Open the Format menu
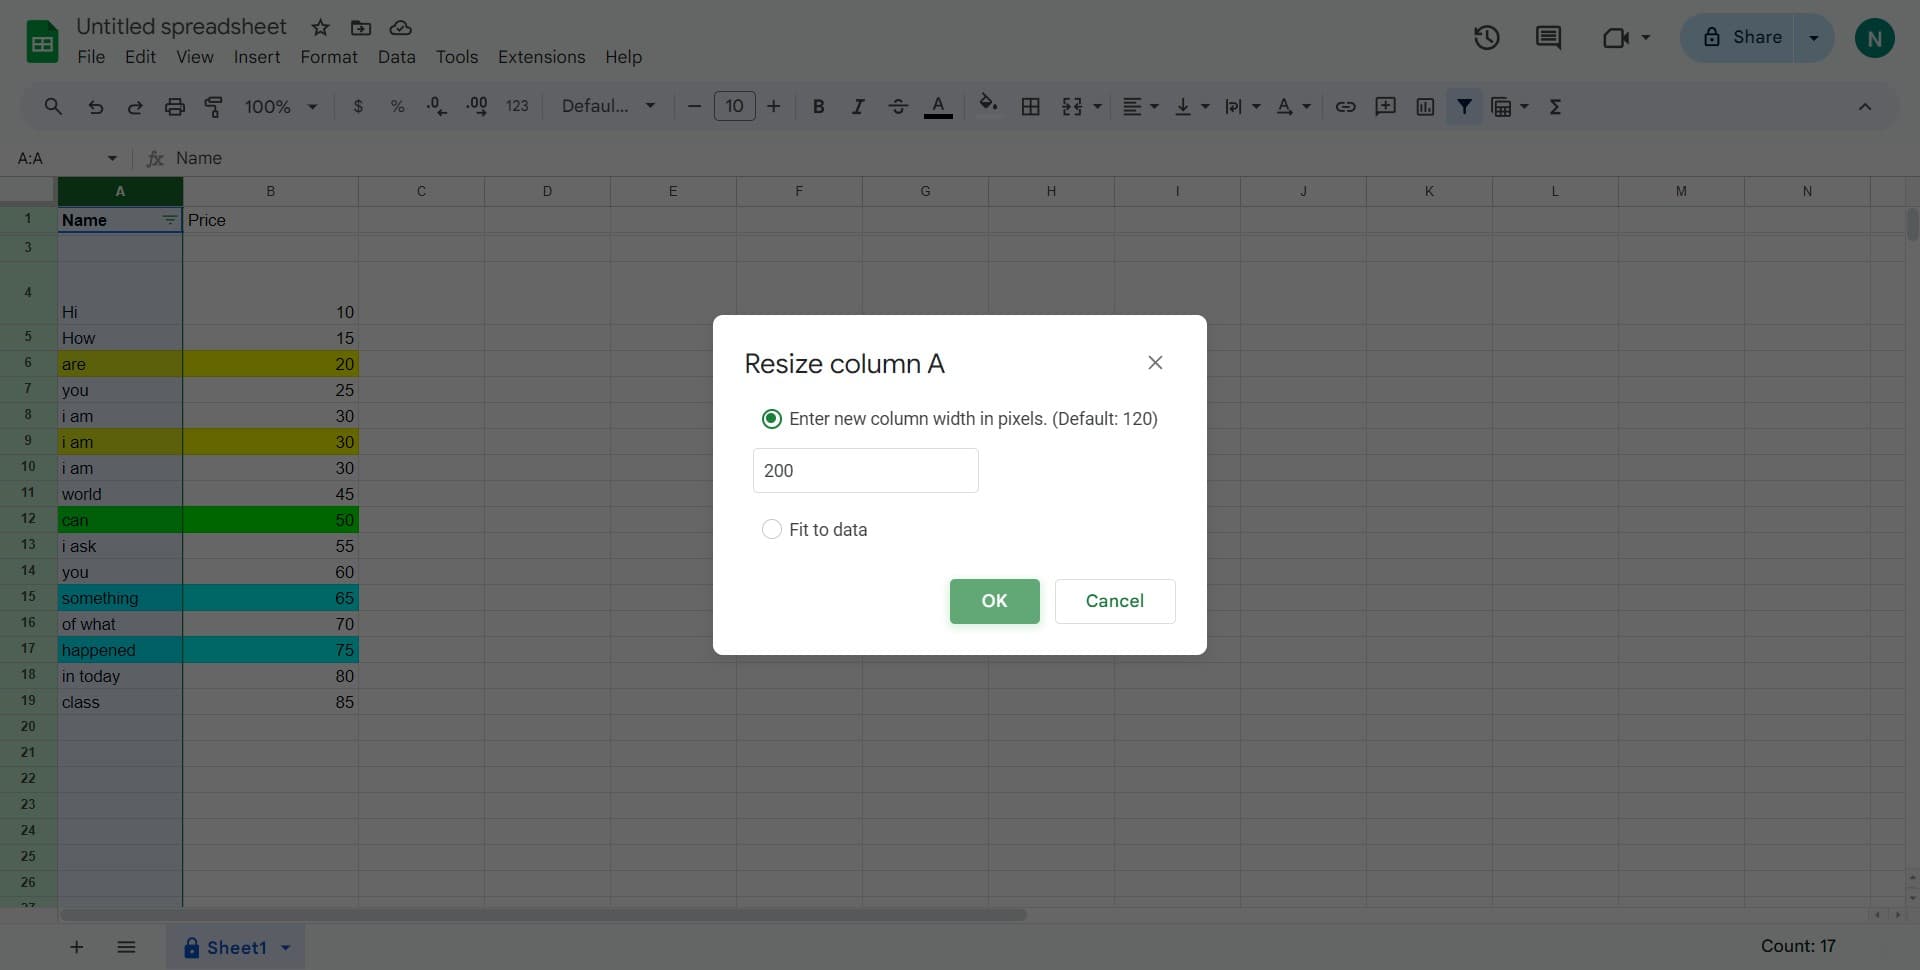The width and height of the screenshot is (1920, 970). [328, 57]
